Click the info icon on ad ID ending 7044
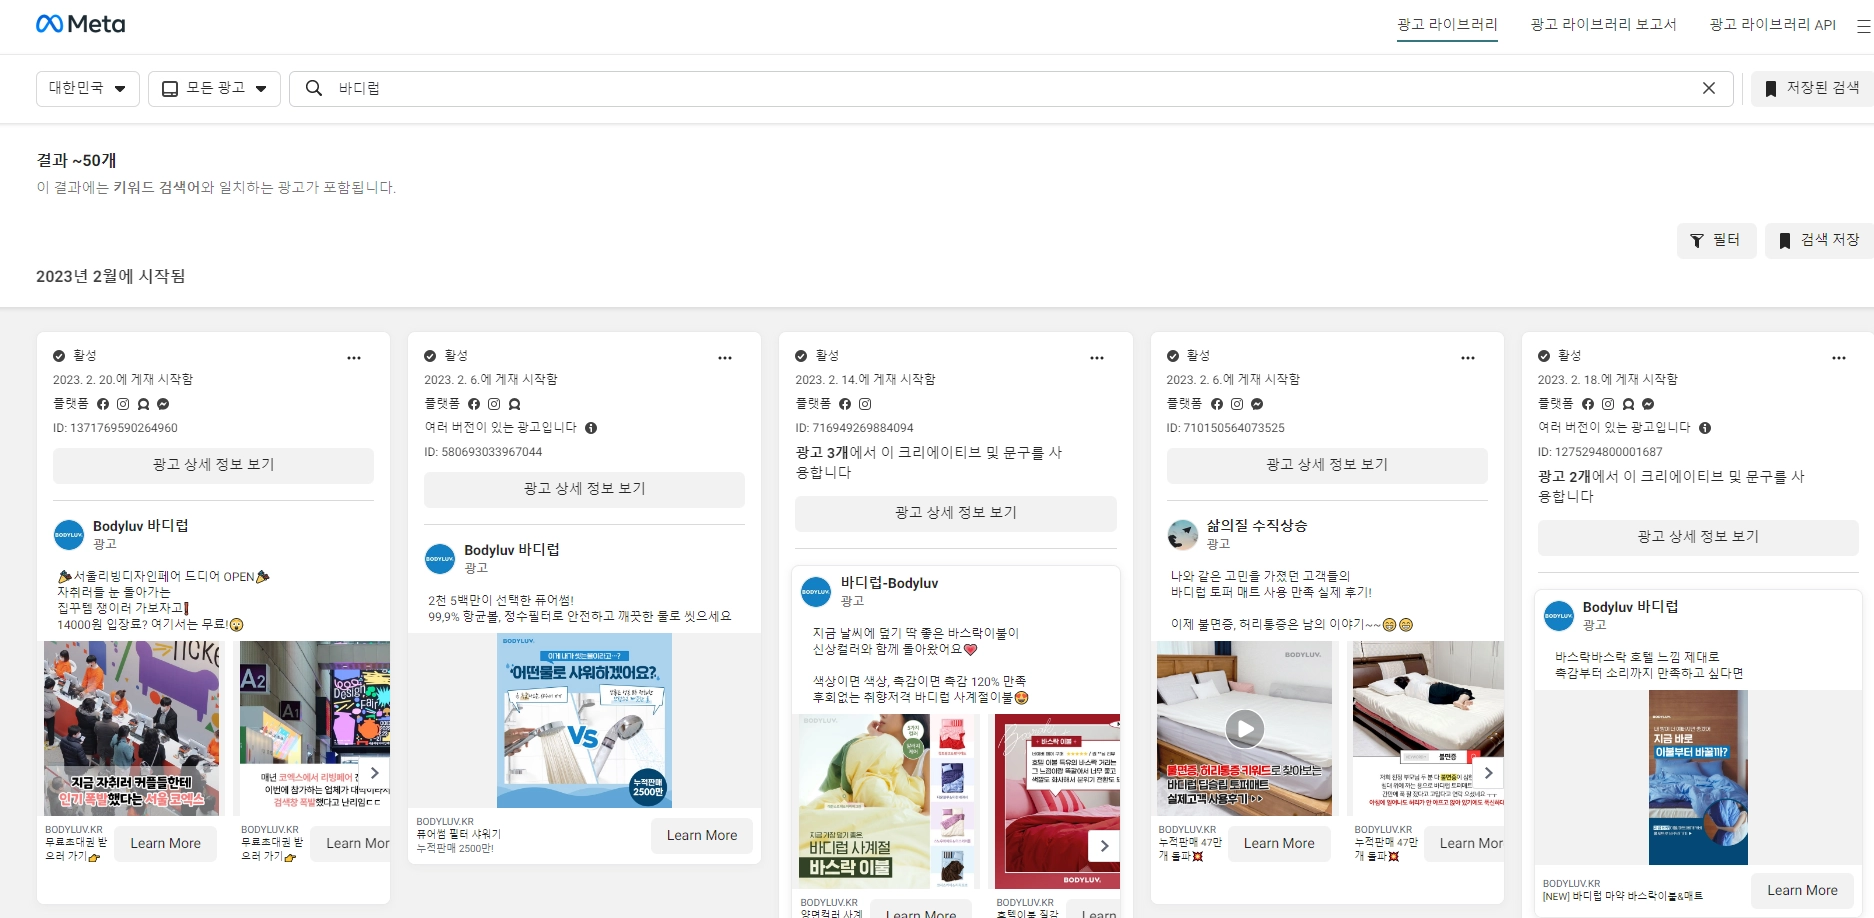The height and width of the screenshot is (918, 1874). pos(591,428)
